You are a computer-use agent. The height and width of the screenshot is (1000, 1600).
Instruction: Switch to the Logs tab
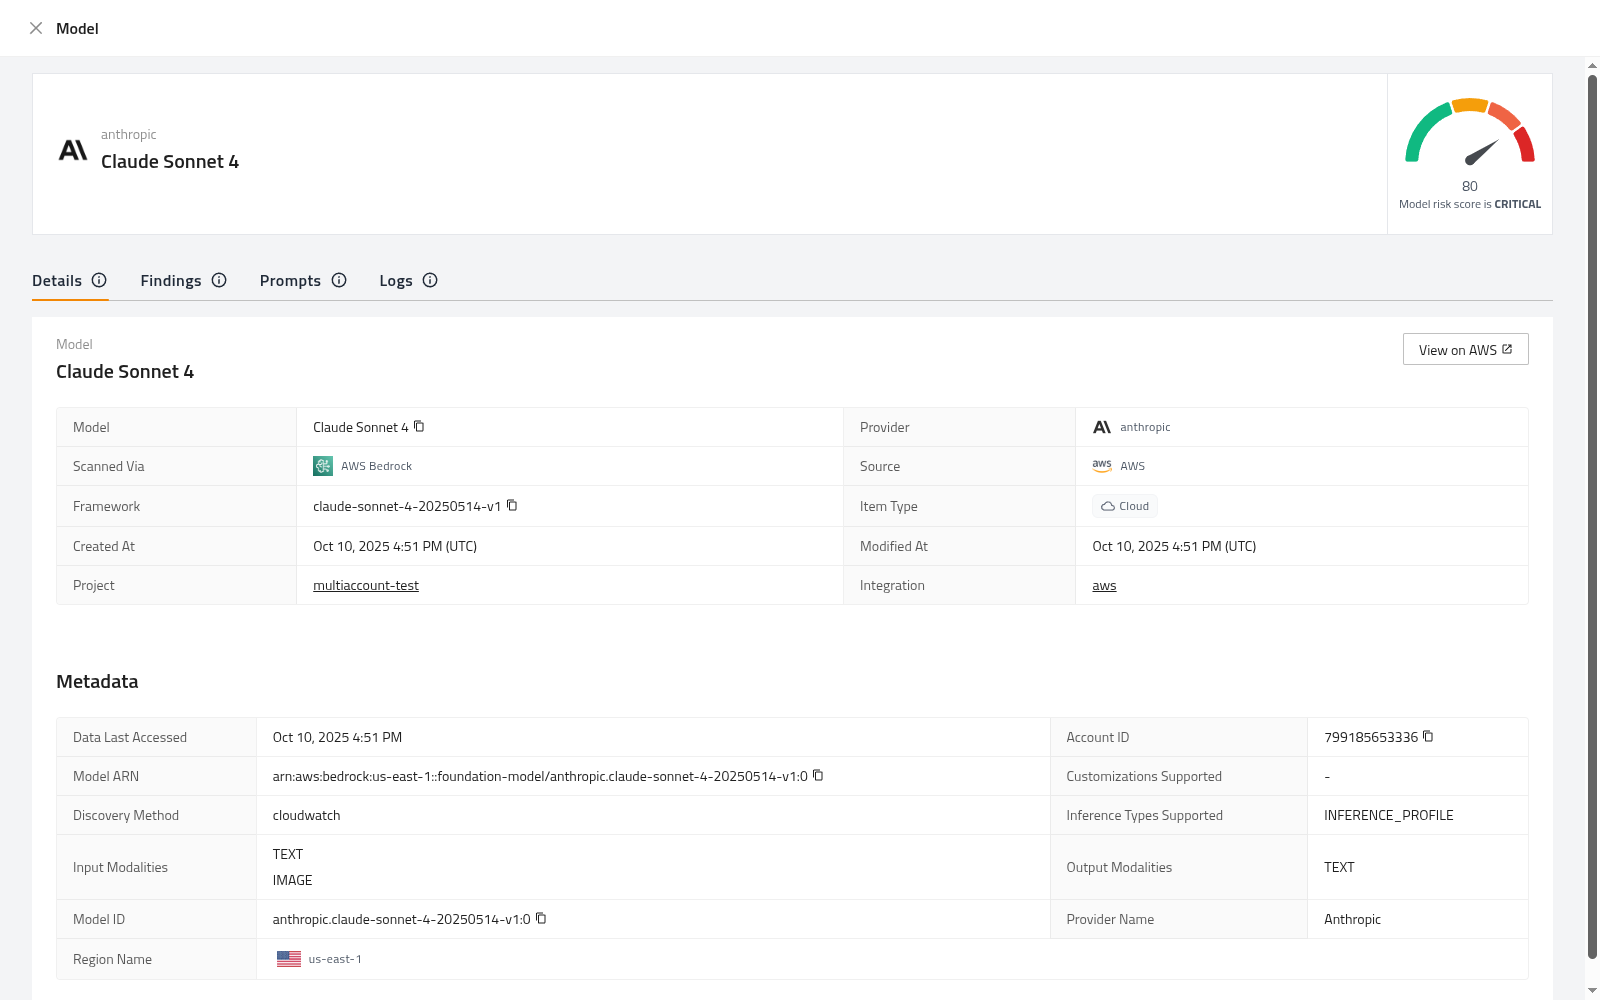tap(396, 281)
